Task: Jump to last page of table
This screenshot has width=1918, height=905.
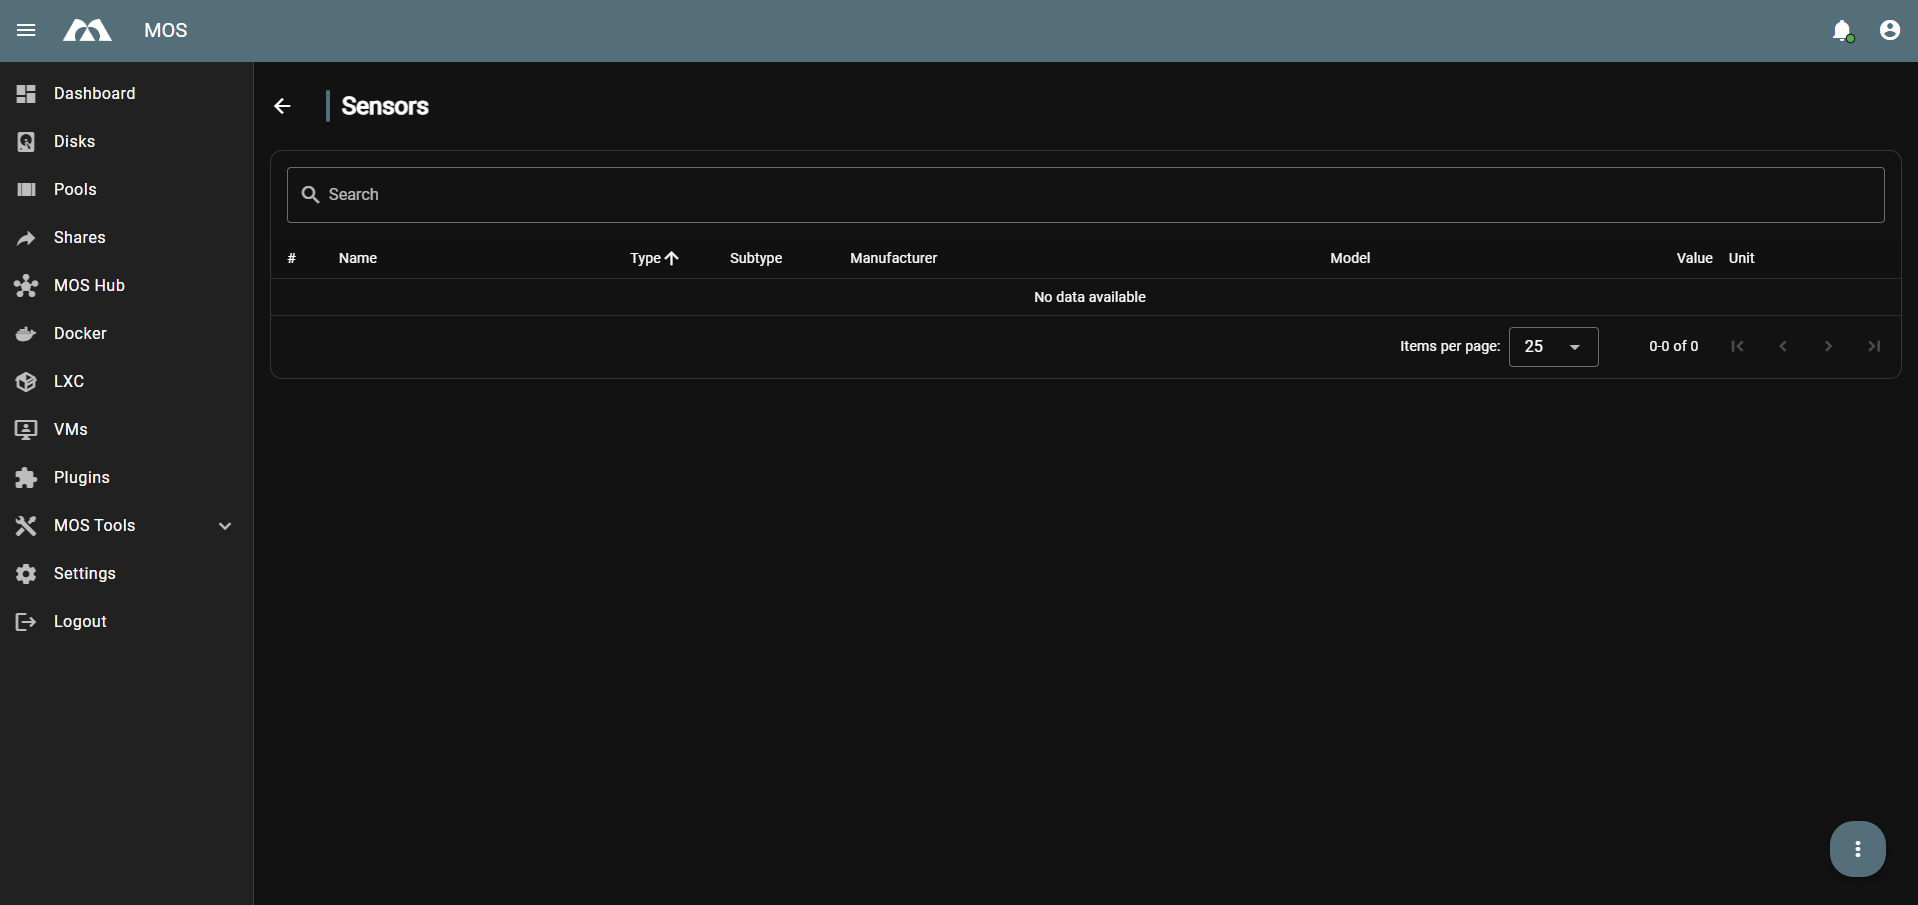Action: click(1874, 346)
